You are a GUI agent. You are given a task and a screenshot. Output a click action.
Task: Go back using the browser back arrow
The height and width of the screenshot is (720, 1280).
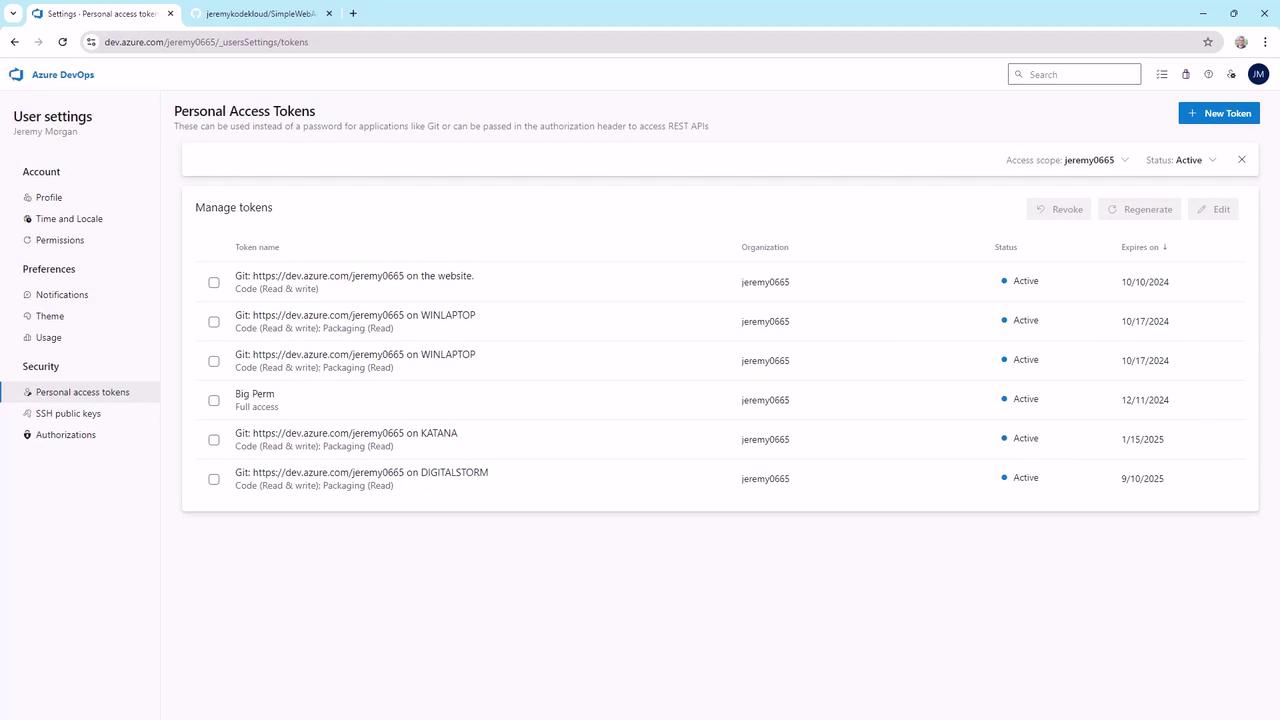14,42
